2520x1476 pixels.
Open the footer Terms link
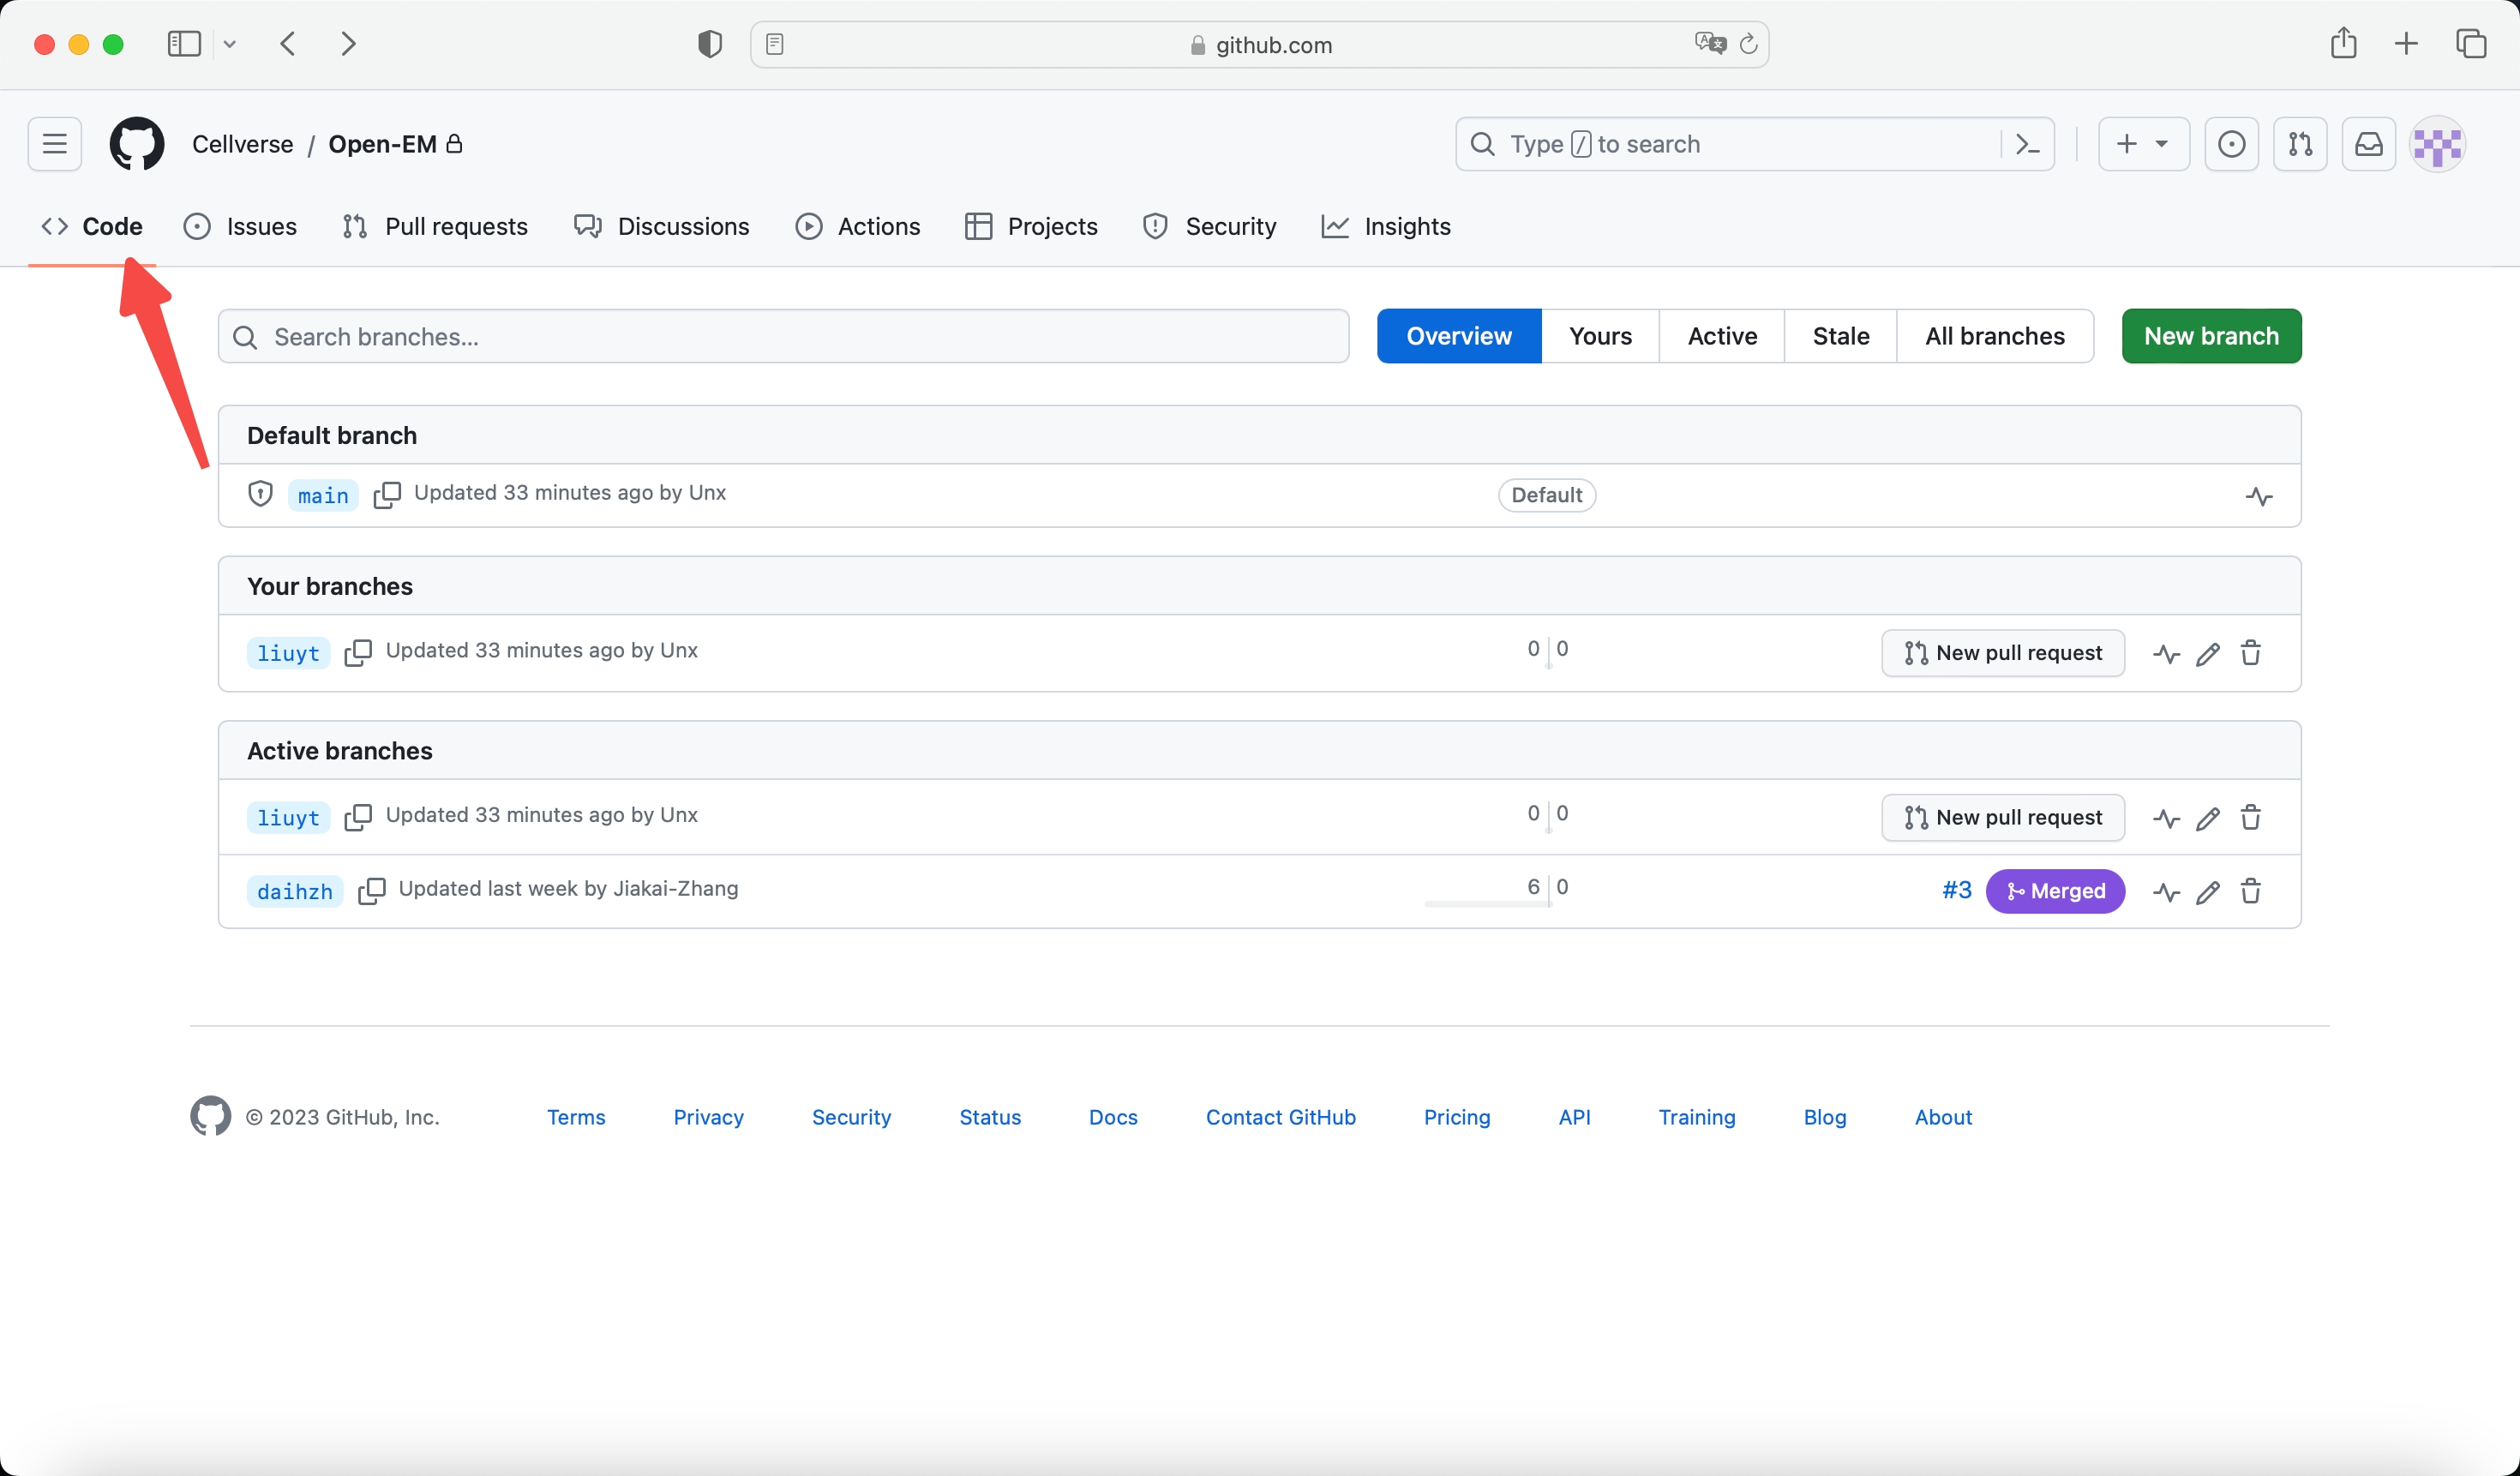pyautogui.click(x=576, y=1117)
